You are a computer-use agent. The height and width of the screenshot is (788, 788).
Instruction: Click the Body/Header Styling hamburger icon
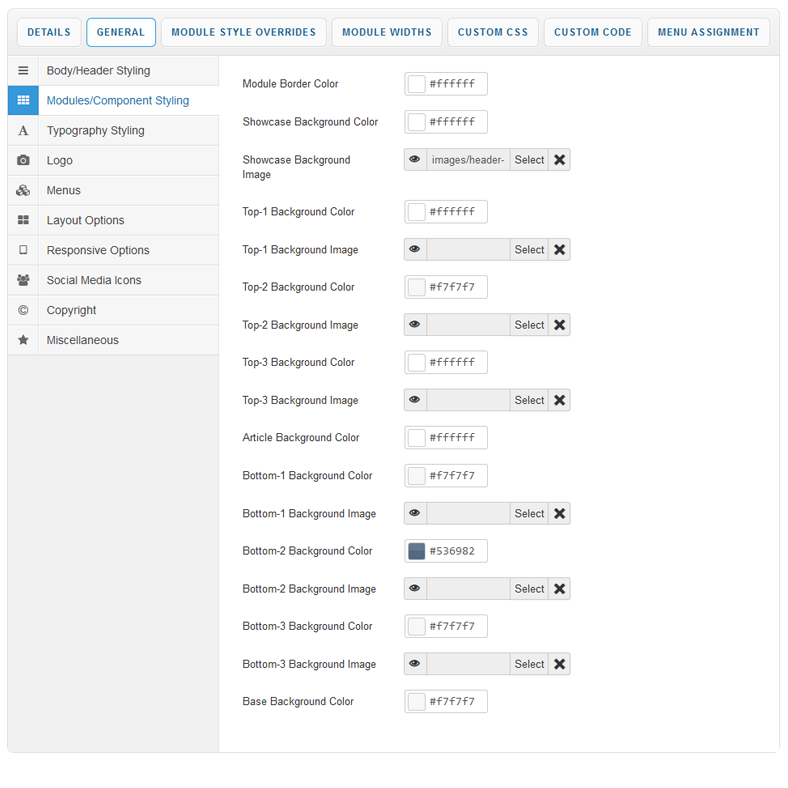(23, 71)
